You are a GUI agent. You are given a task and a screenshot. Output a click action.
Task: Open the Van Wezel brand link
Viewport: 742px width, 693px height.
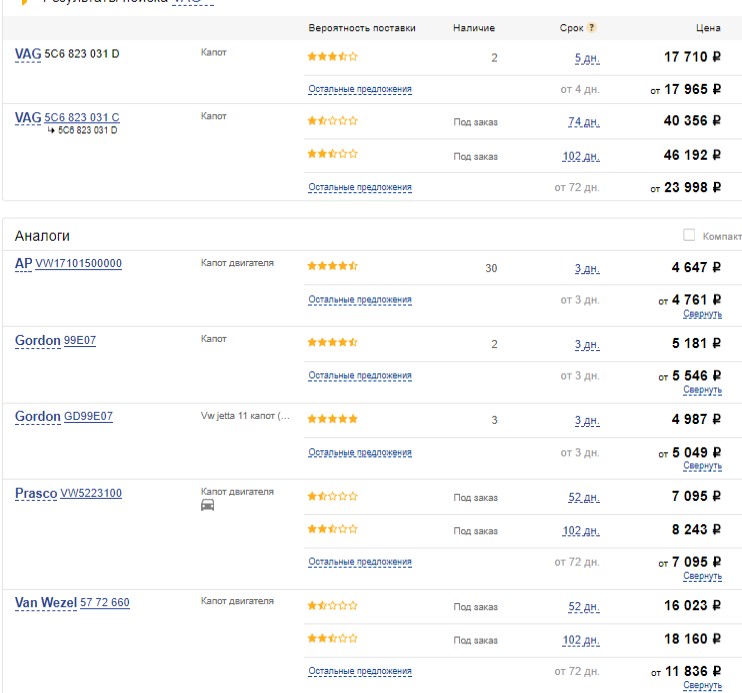click(46, 603)
